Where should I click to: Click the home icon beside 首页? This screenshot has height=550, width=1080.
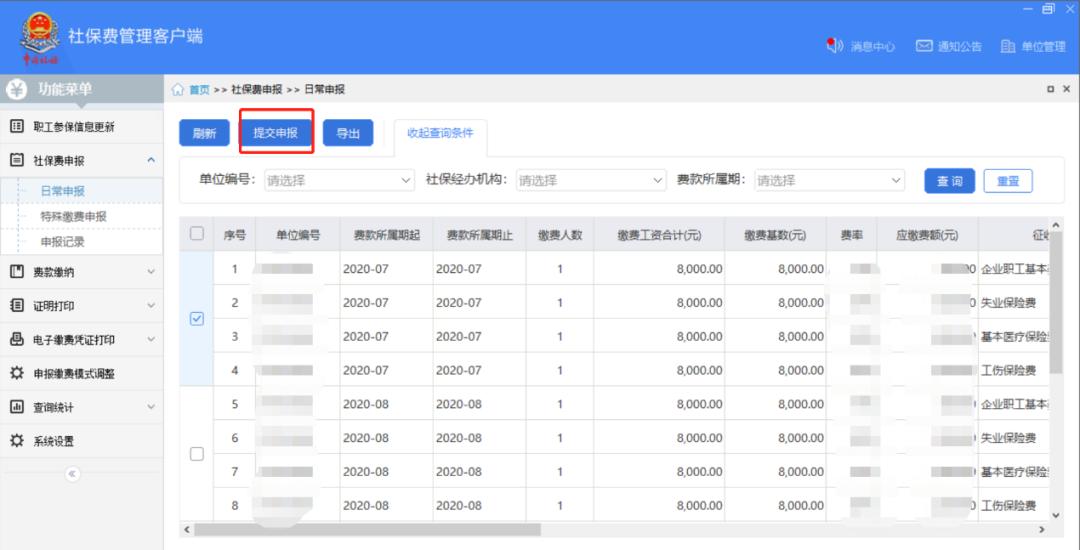[x=178, y=90]
